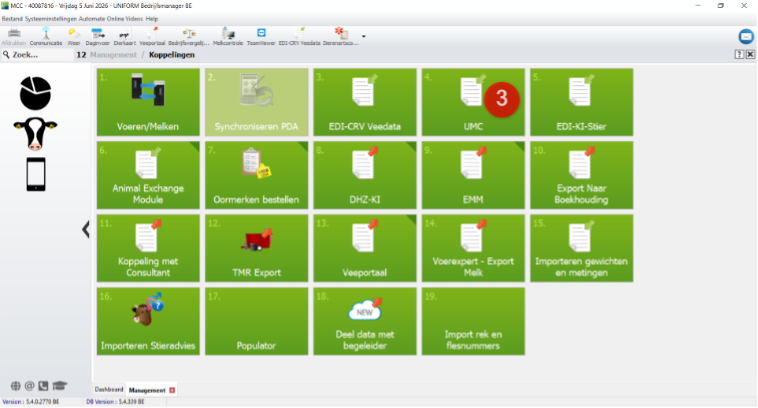Screen dimensions: 758x408
Task: Open EDI-CRV Veedata from the toolbar
Action: point(299,37)
